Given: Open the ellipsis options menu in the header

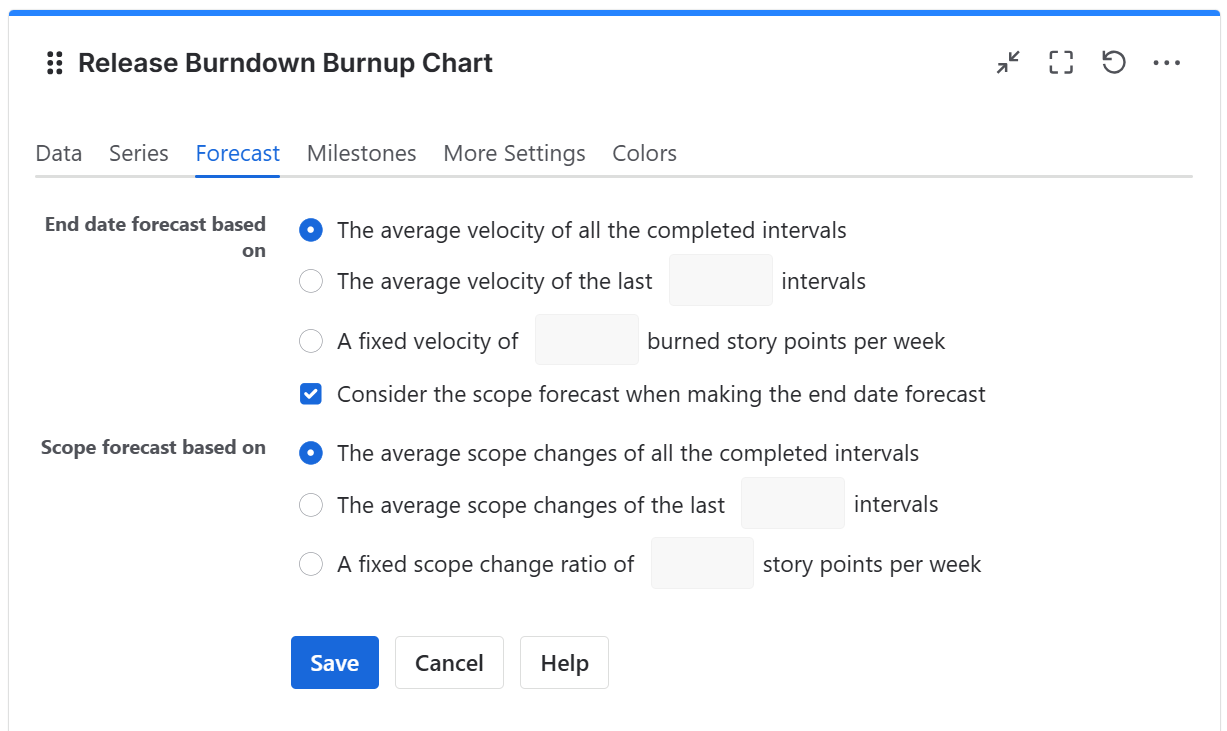Looking at the screenshot, I should click(x=1167, y=62).
